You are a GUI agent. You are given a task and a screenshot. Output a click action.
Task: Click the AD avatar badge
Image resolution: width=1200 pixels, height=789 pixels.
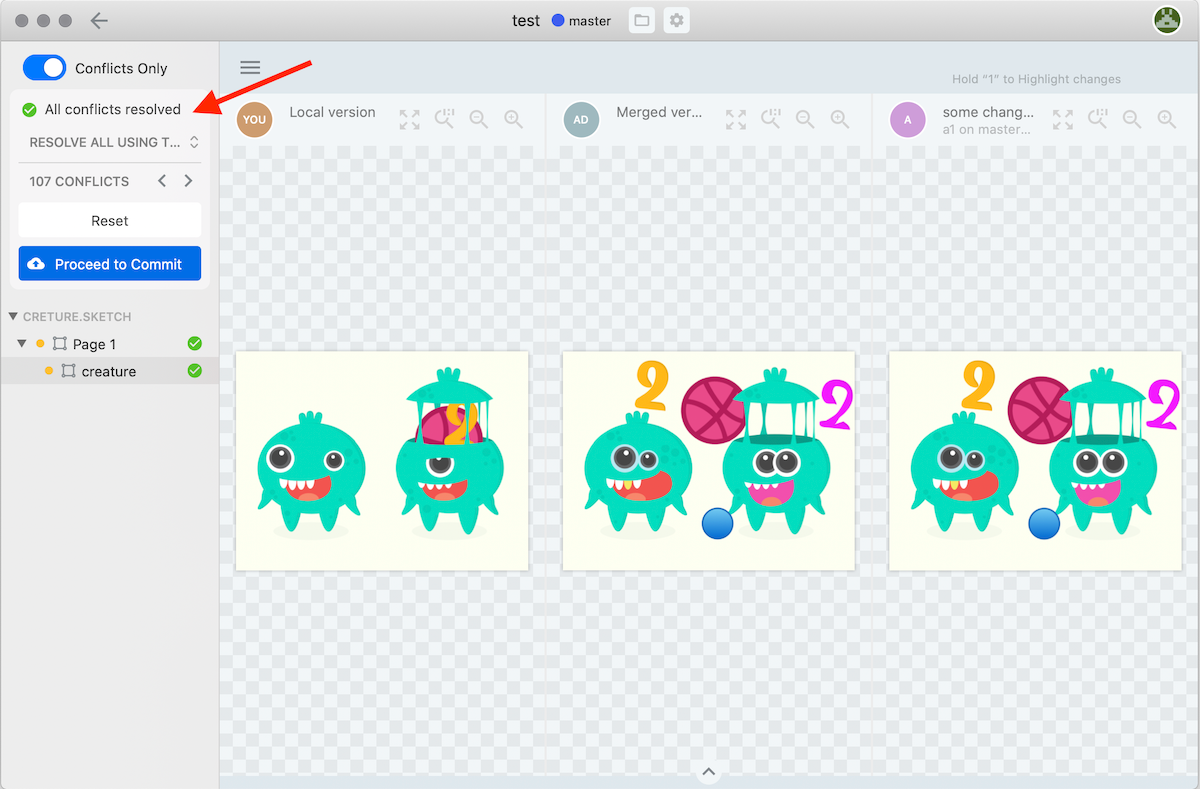[581, 120]
